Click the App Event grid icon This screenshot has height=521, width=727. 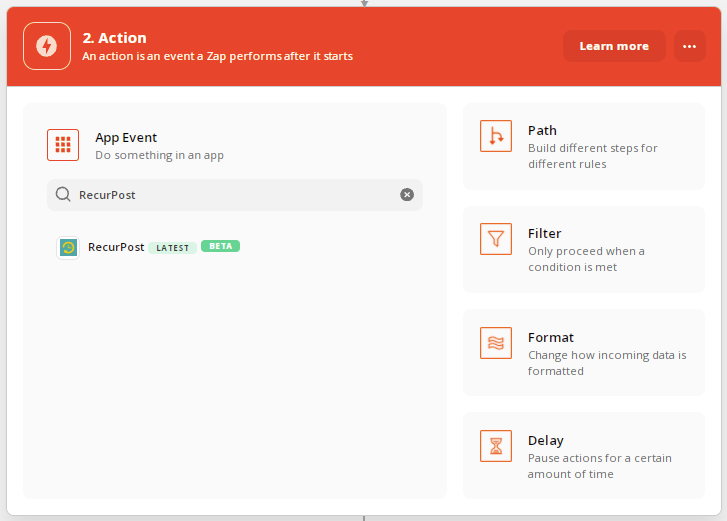click(x=63, y=145)
